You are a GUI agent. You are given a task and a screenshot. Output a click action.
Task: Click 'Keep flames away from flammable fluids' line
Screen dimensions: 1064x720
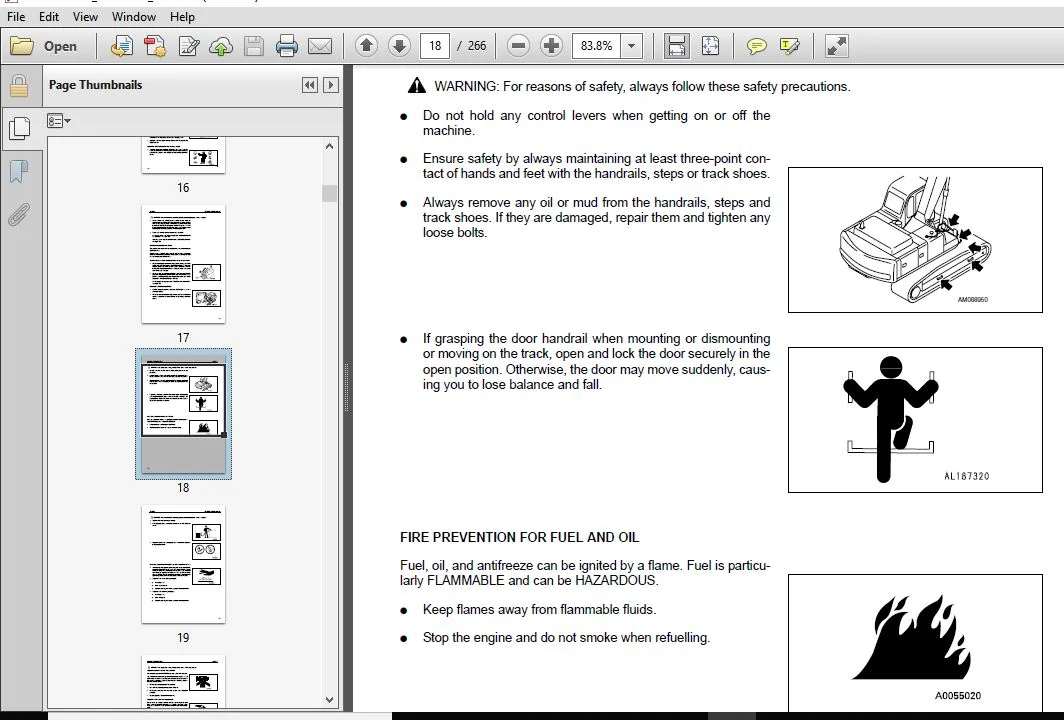pyautogui.click(x=539, y=609)
